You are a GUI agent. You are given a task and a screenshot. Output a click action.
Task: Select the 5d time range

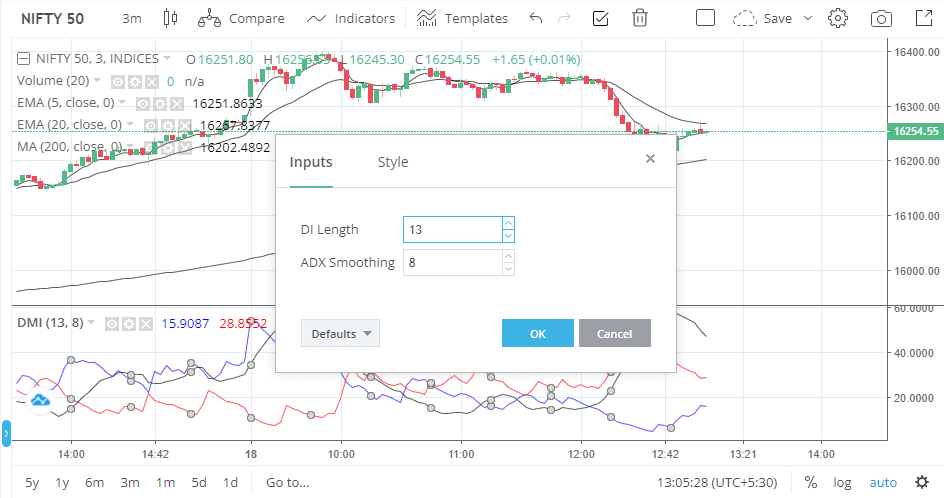(x=199, y=482)
